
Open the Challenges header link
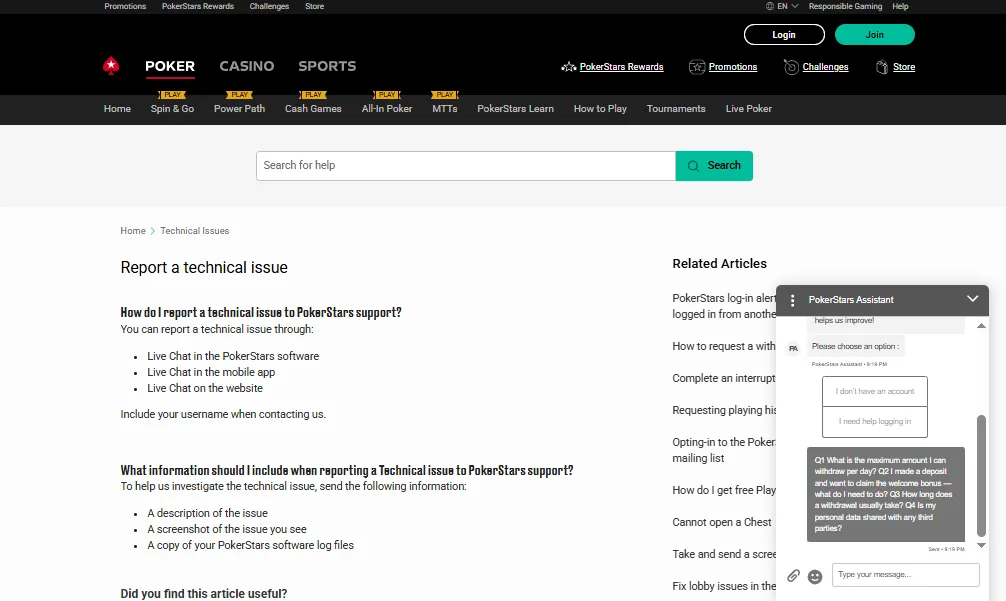[x=825, y=67]
